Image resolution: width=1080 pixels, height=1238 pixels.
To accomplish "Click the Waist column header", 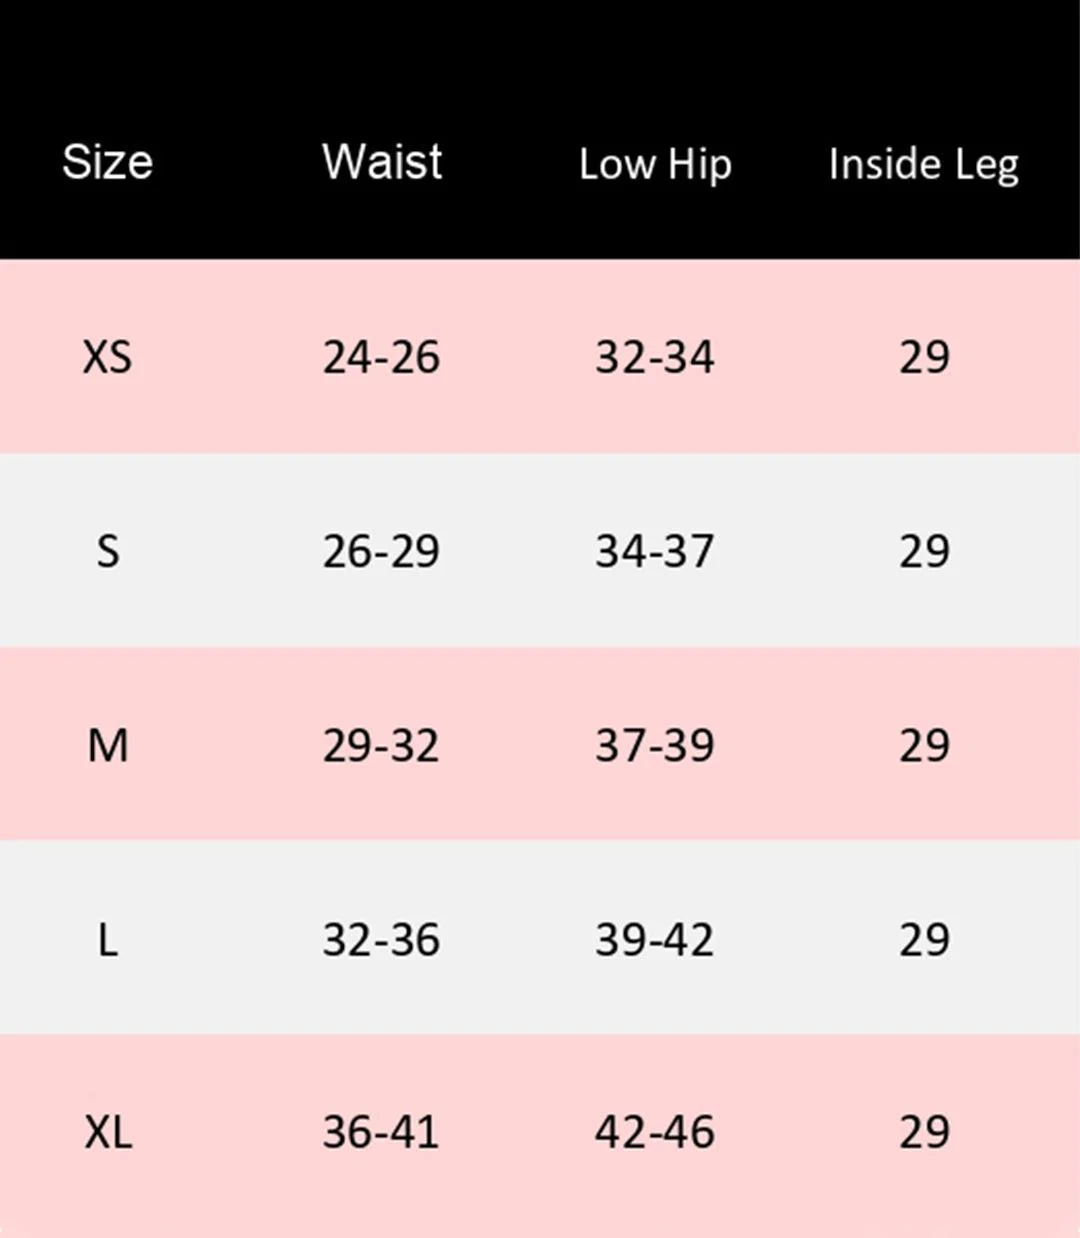I will point(382,162).
